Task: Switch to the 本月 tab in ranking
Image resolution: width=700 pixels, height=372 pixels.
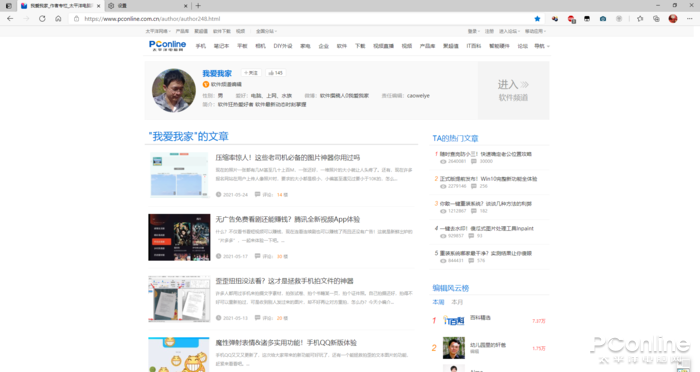Action: (457, 302)
